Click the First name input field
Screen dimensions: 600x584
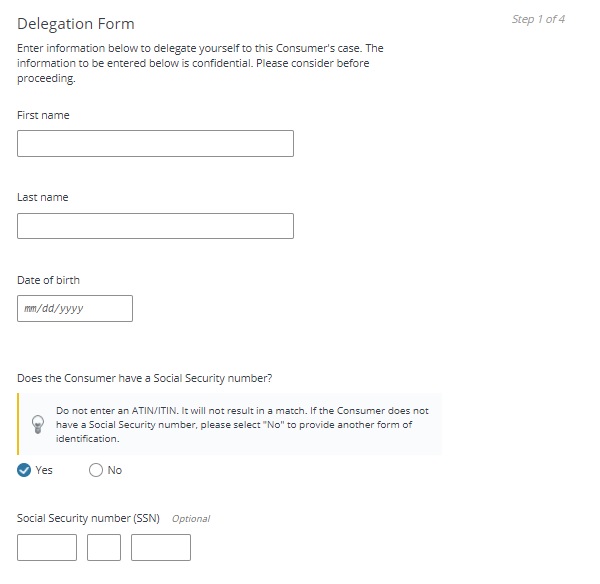[155, 144]
